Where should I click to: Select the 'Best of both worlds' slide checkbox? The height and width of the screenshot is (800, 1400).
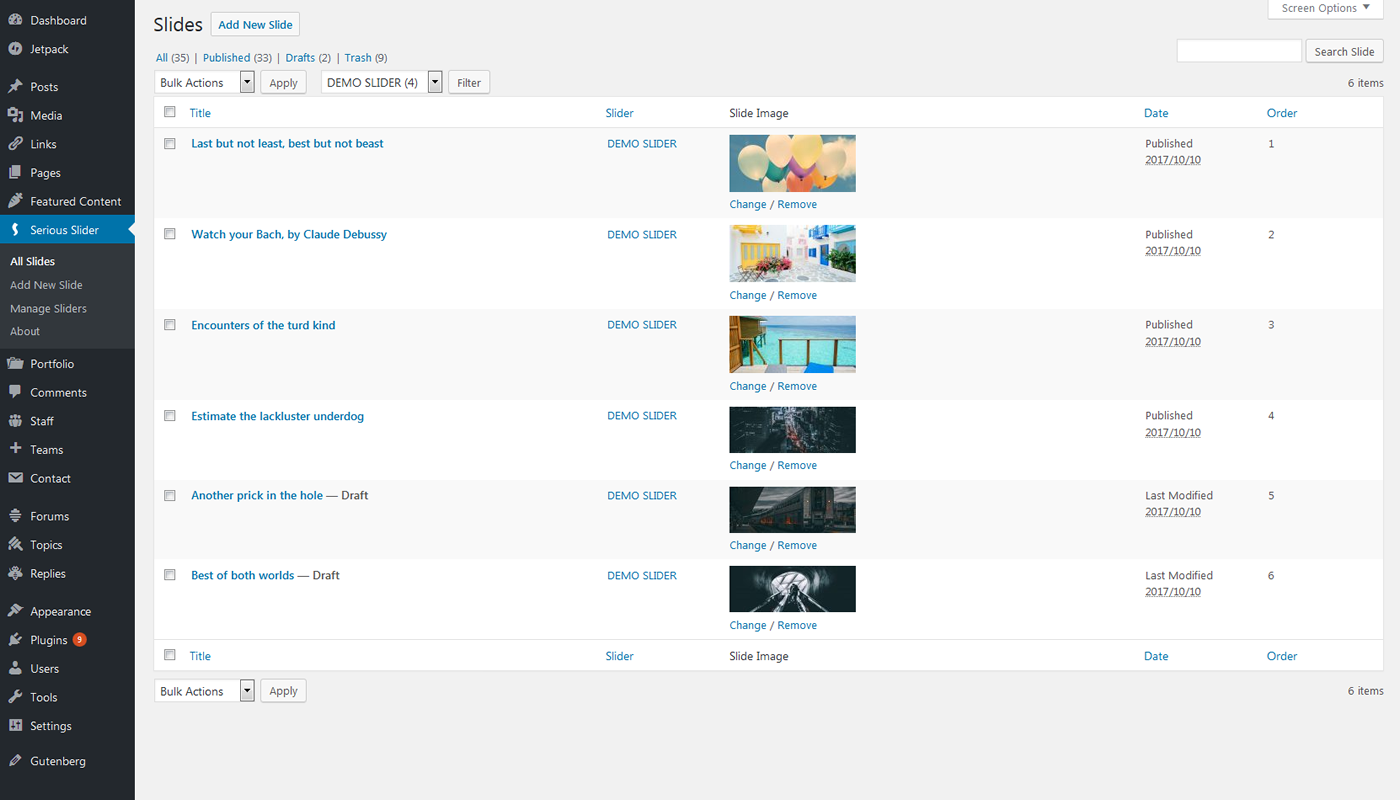(x=170, y=575)
